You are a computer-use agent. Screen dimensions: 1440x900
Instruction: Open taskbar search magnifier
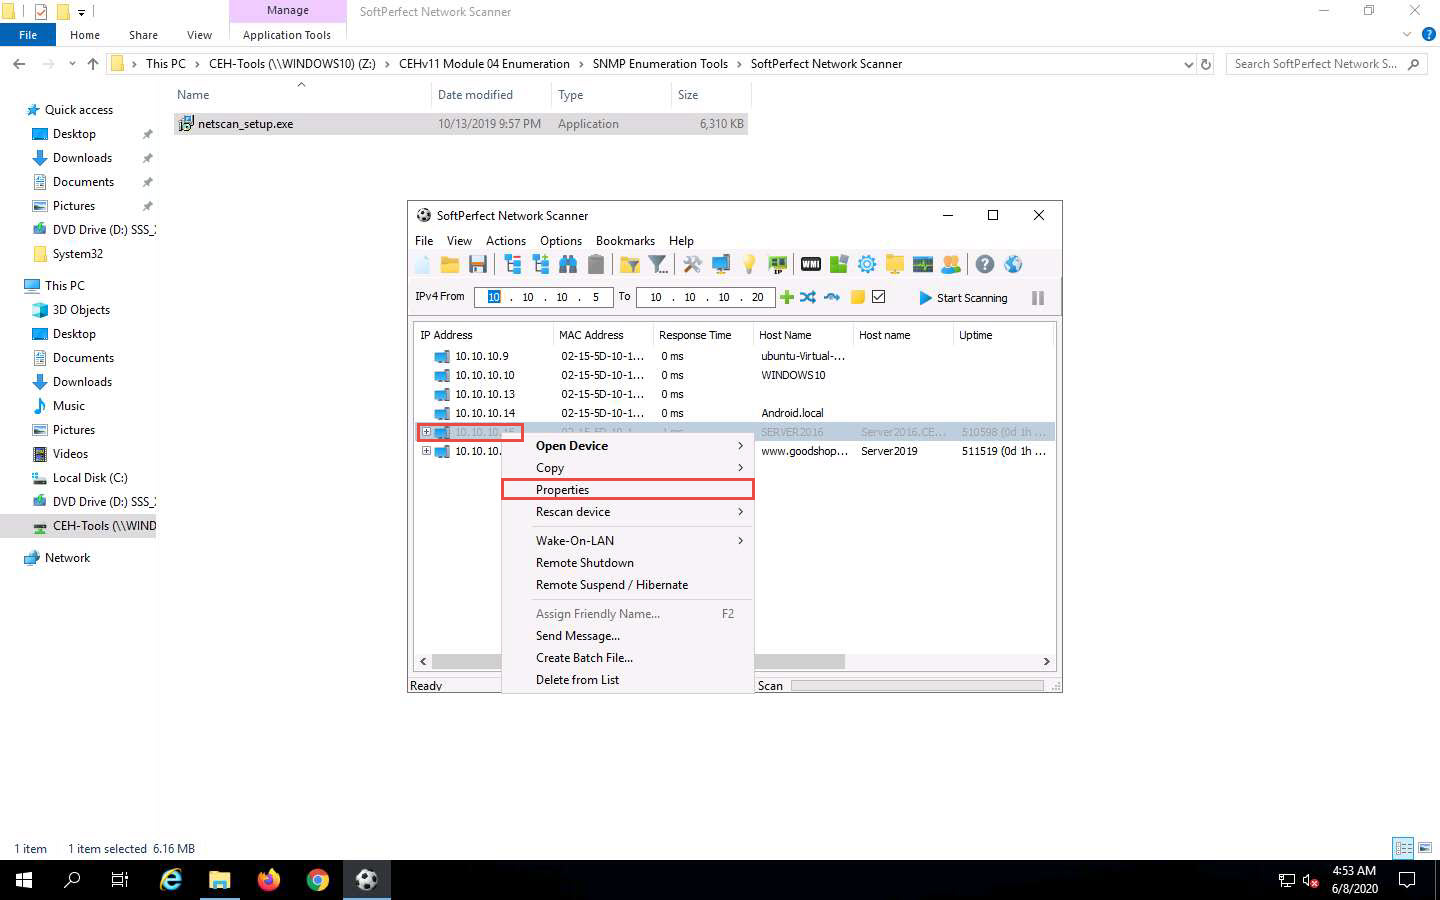pos(72,880)
